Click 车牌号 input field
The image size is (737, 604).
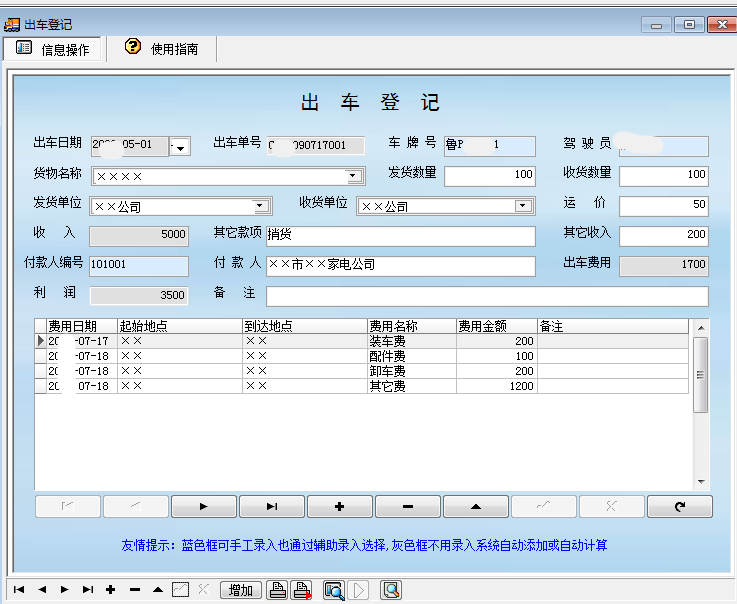point(489,146)
